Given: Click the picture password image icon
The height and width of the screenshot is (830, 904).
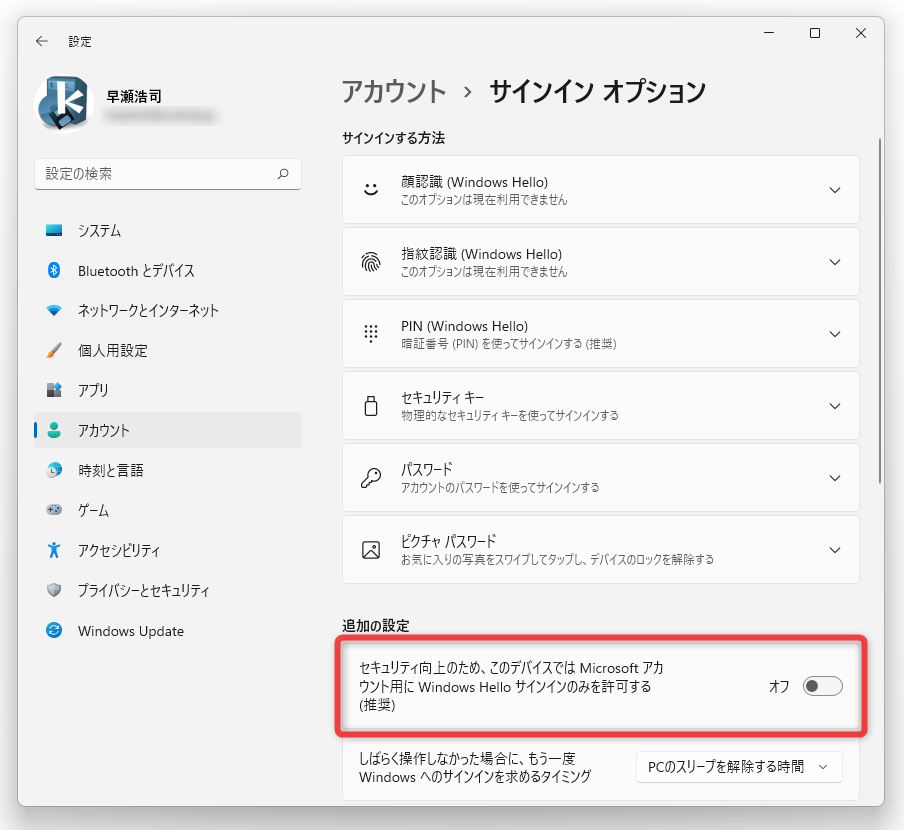Looking at the screenshot, I should click(x=371, y=550).
